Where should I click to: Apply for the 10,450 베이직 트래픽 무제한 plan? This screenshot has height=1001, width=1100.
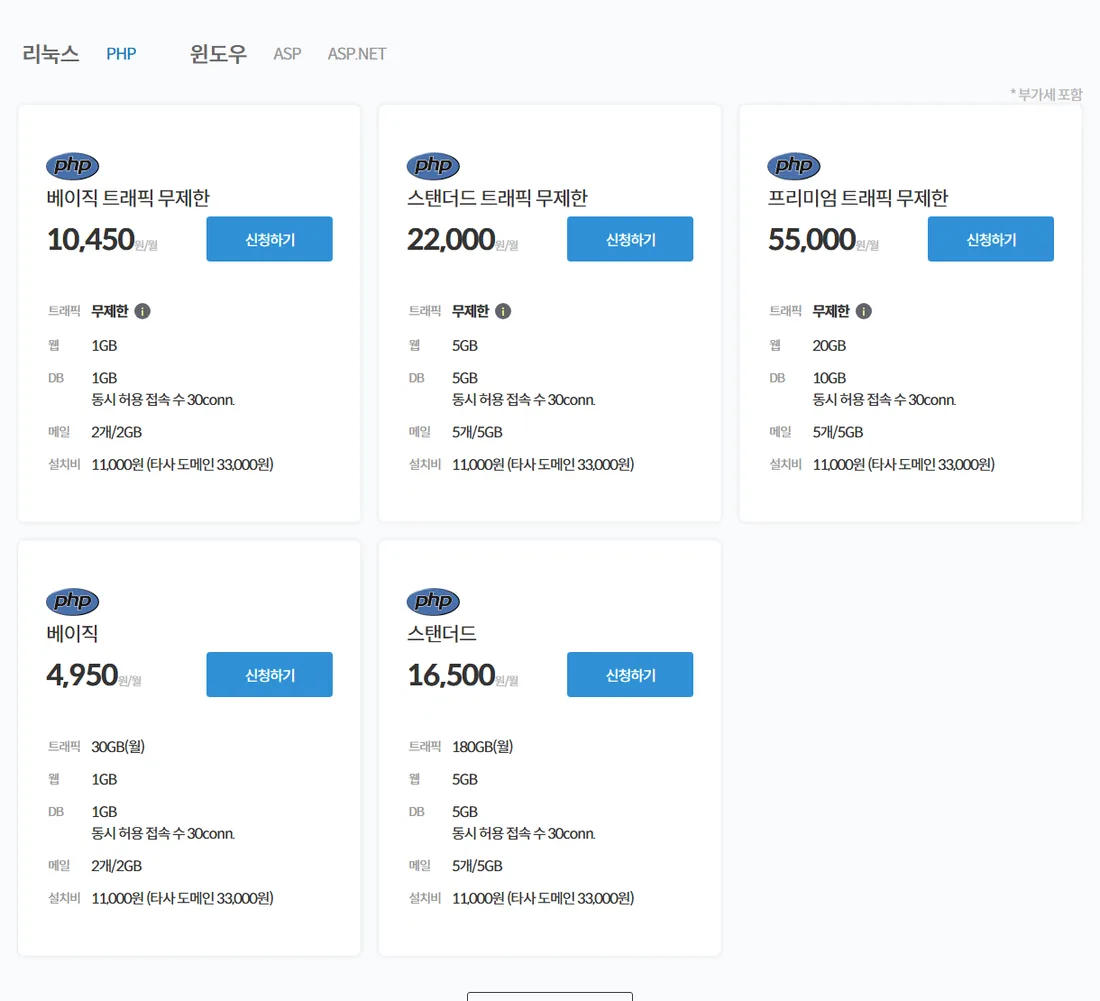pyautogui.click(x=269, y=239)
